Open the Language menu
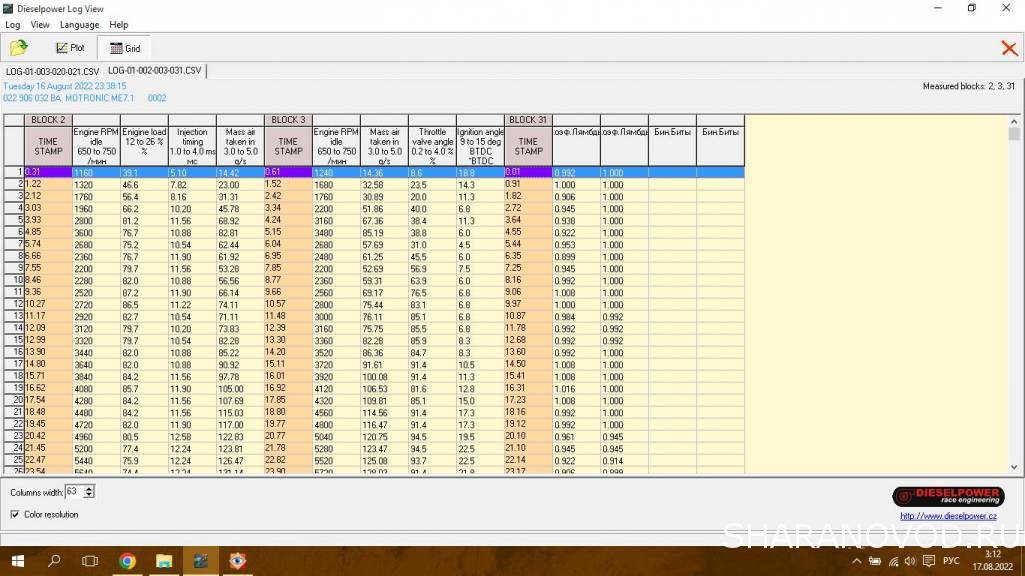Screen dimensions: 1025x576 (x=79, y=24)
